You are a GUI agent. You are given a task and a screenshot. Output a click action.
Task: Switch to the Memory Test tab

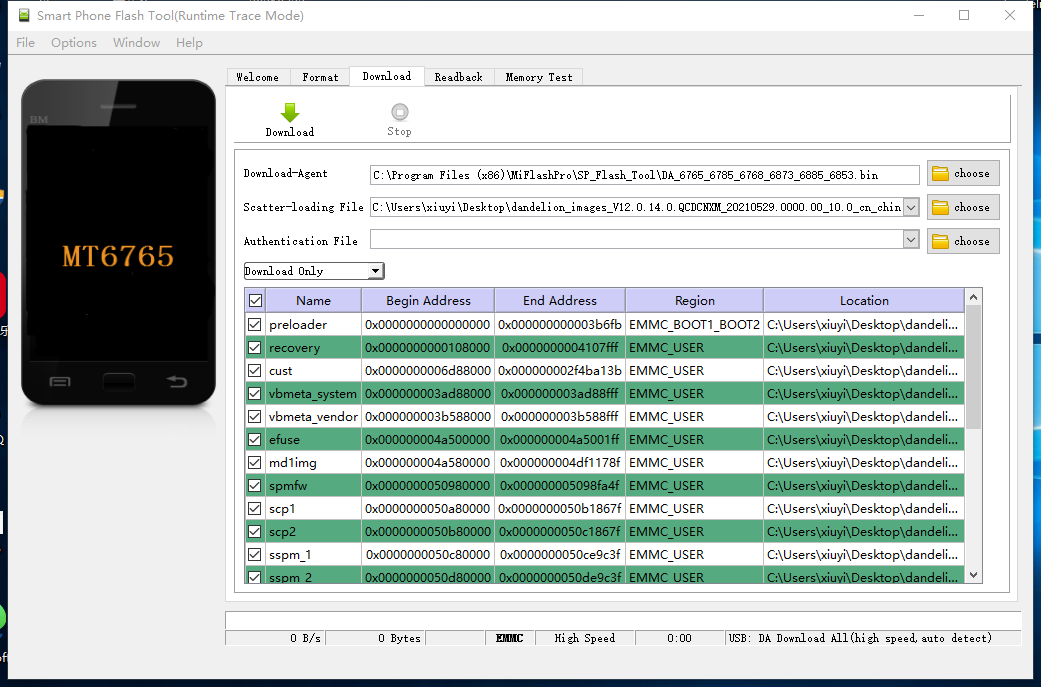tap(538, 77)
